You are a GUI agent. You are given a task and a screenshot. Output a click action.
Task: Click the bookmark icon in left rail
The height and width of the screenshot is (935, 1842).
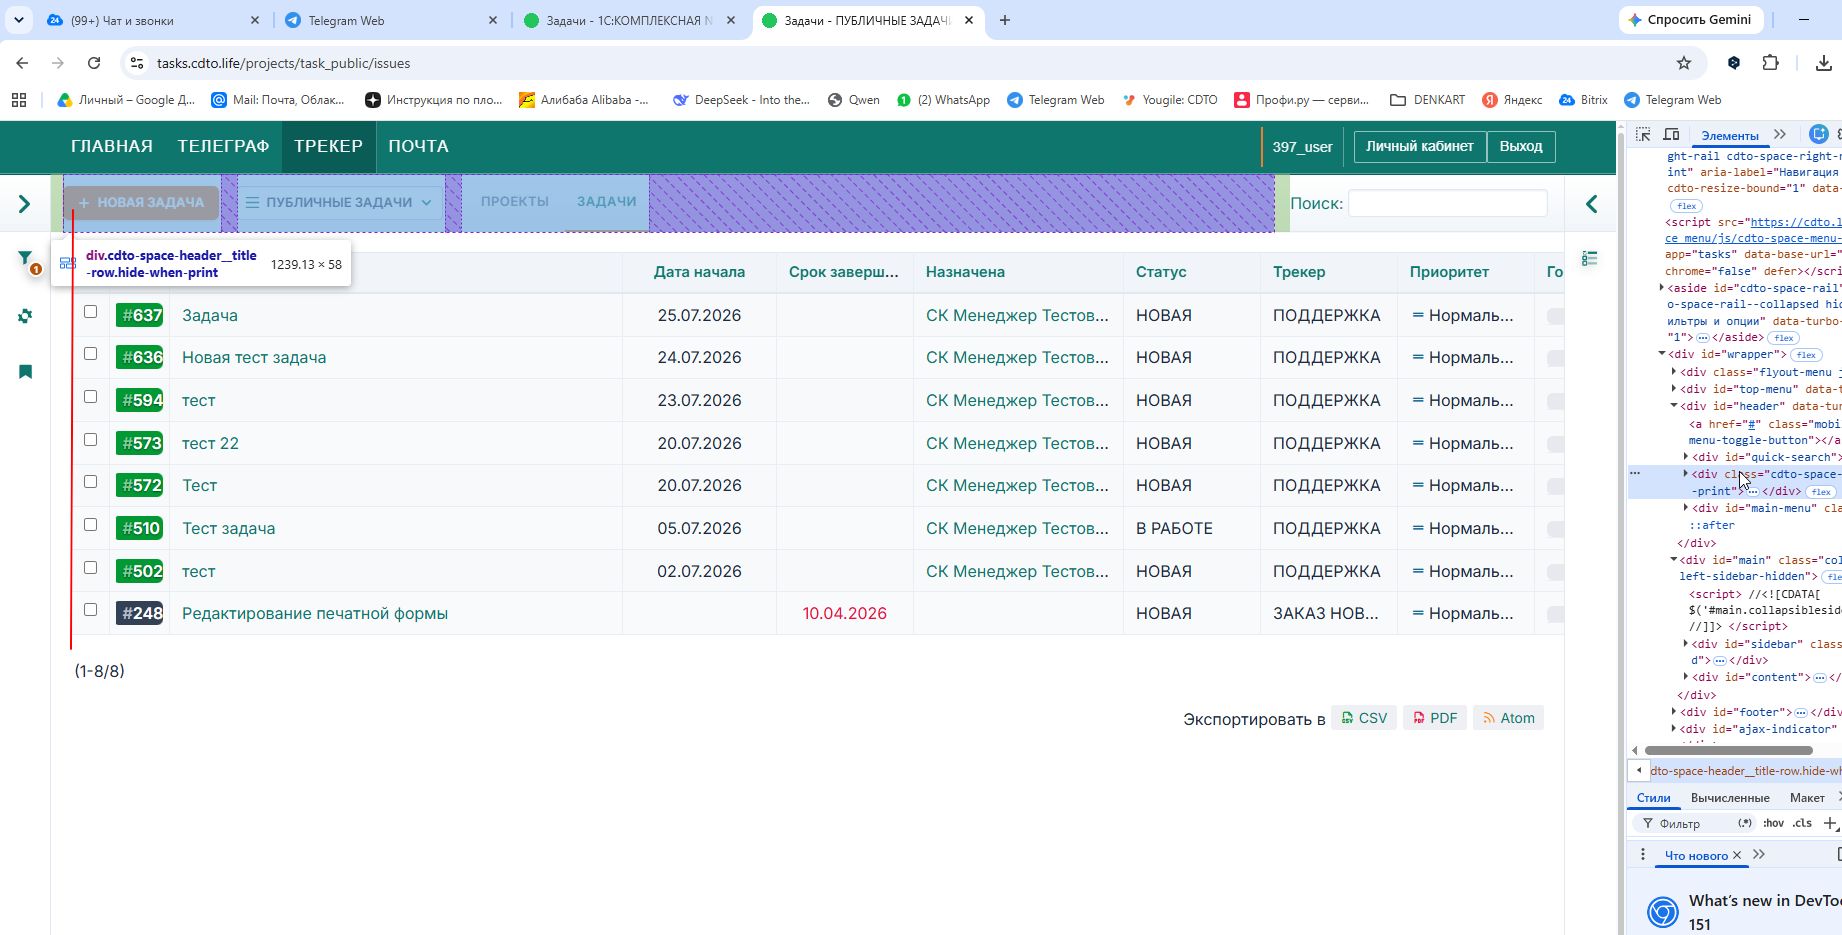pos(25,372)
